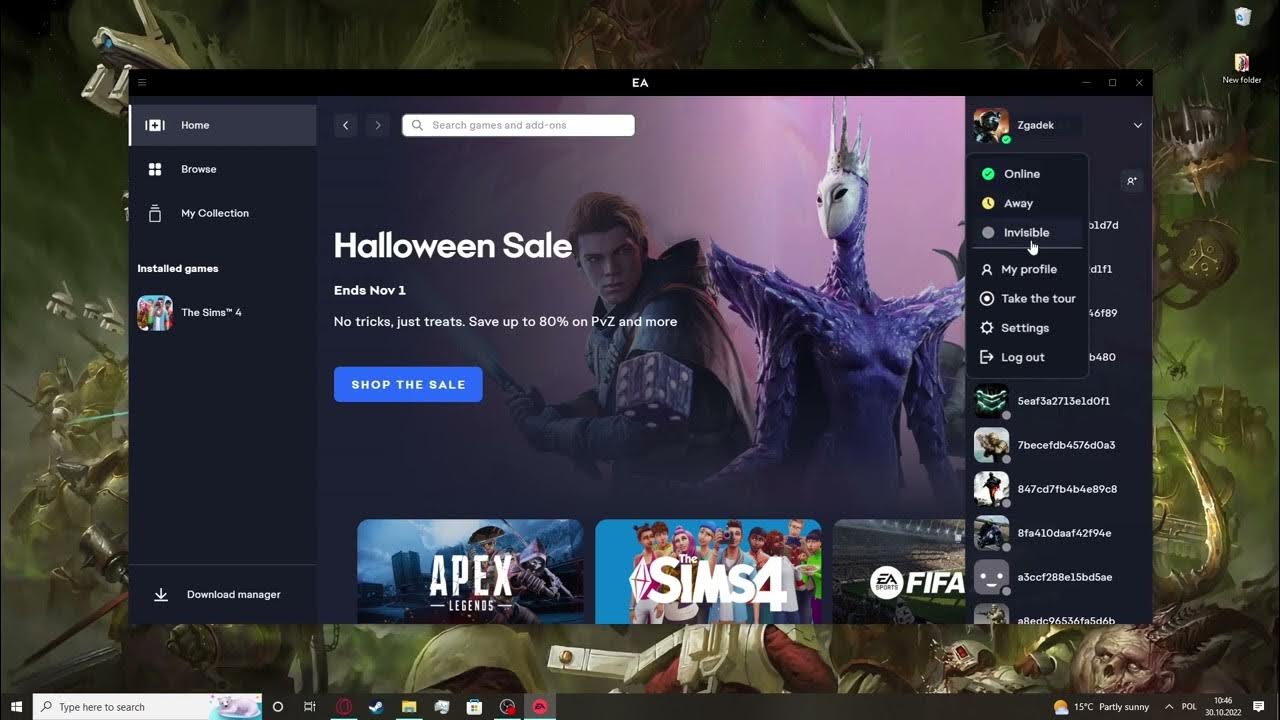
Task: Open My Collection
Action: pos(223,213)
